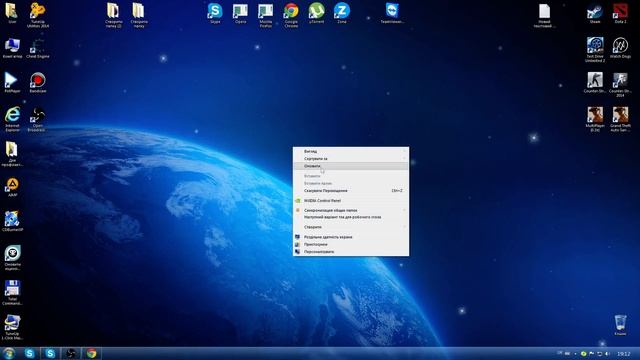The image size is (640, 360).
Task: Select the AIMP desktop icon
Action: (x=12, y=187)
